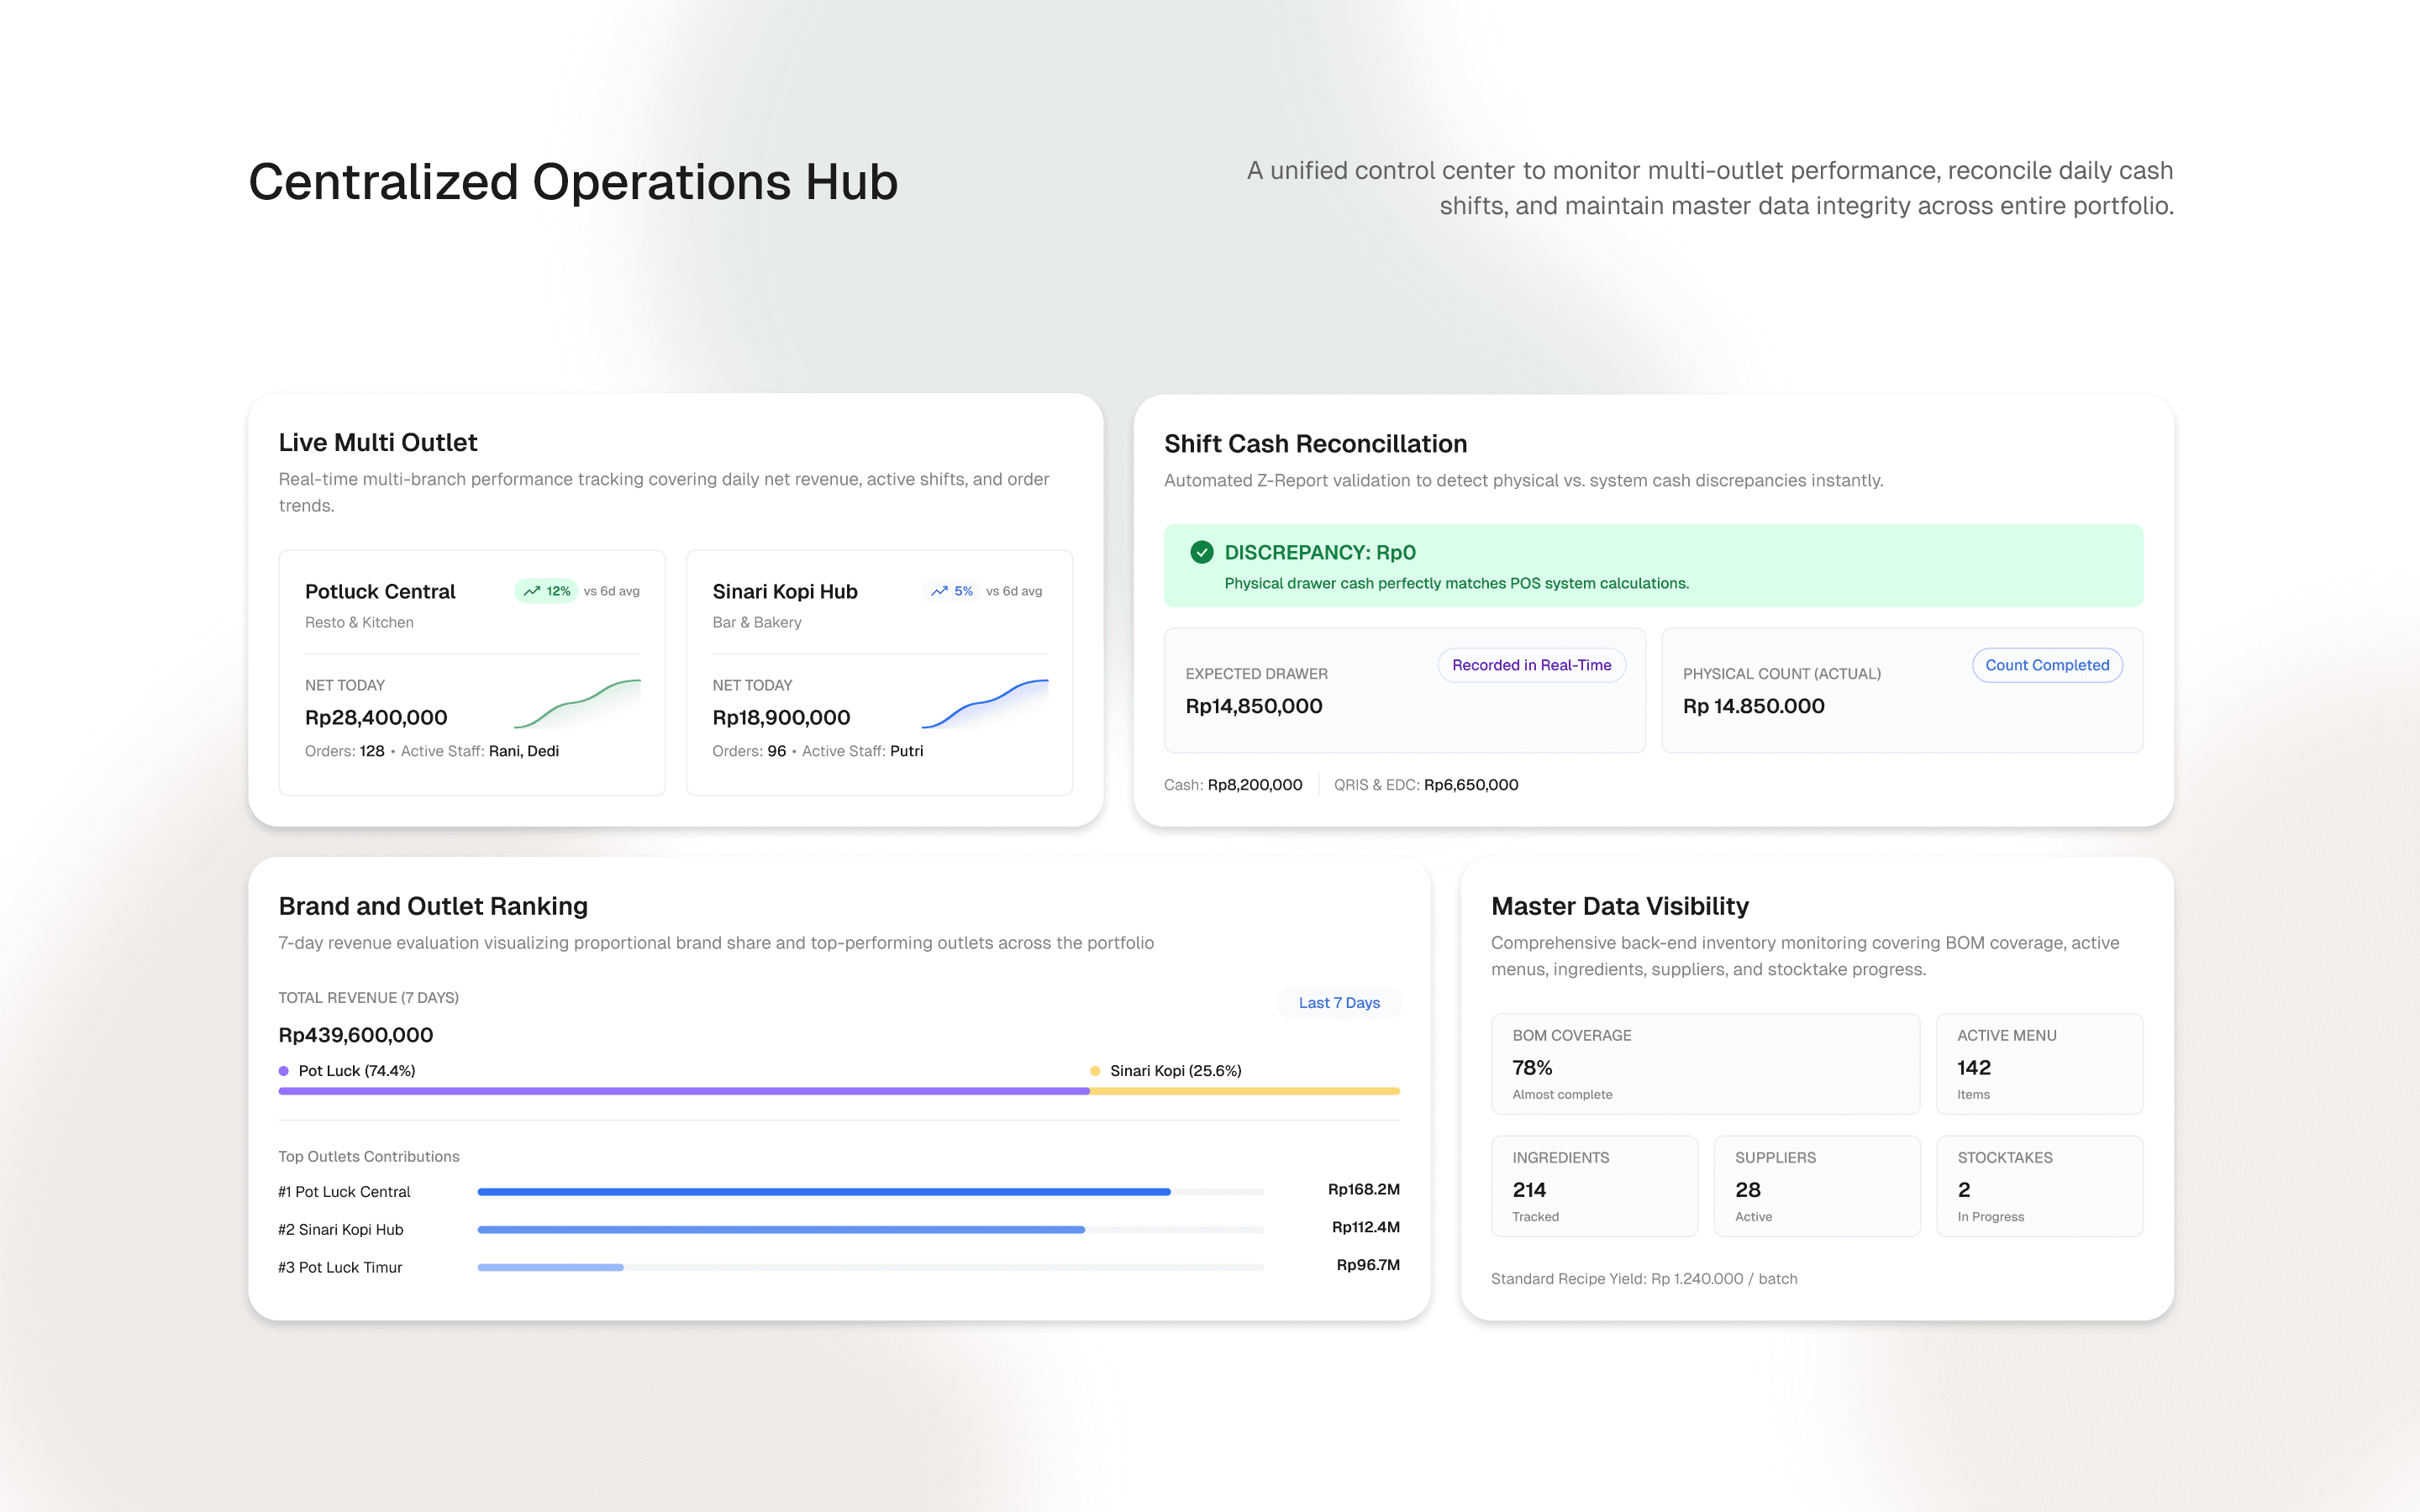Click the purple Pot Luck brand share bar
This screenshot has width=2420, height=1512.
684,1091
